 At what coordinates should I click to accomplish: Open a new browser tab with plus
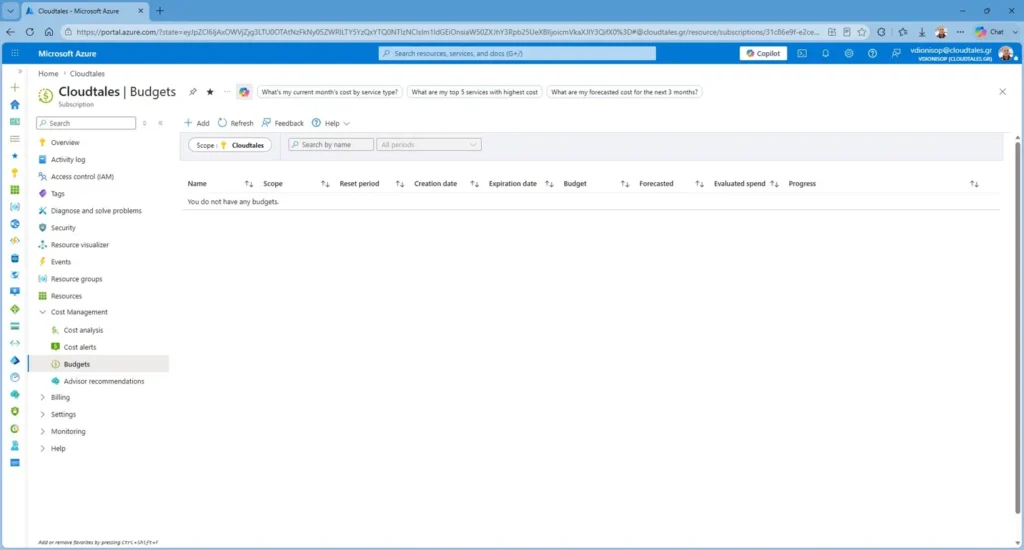point(159,11)
